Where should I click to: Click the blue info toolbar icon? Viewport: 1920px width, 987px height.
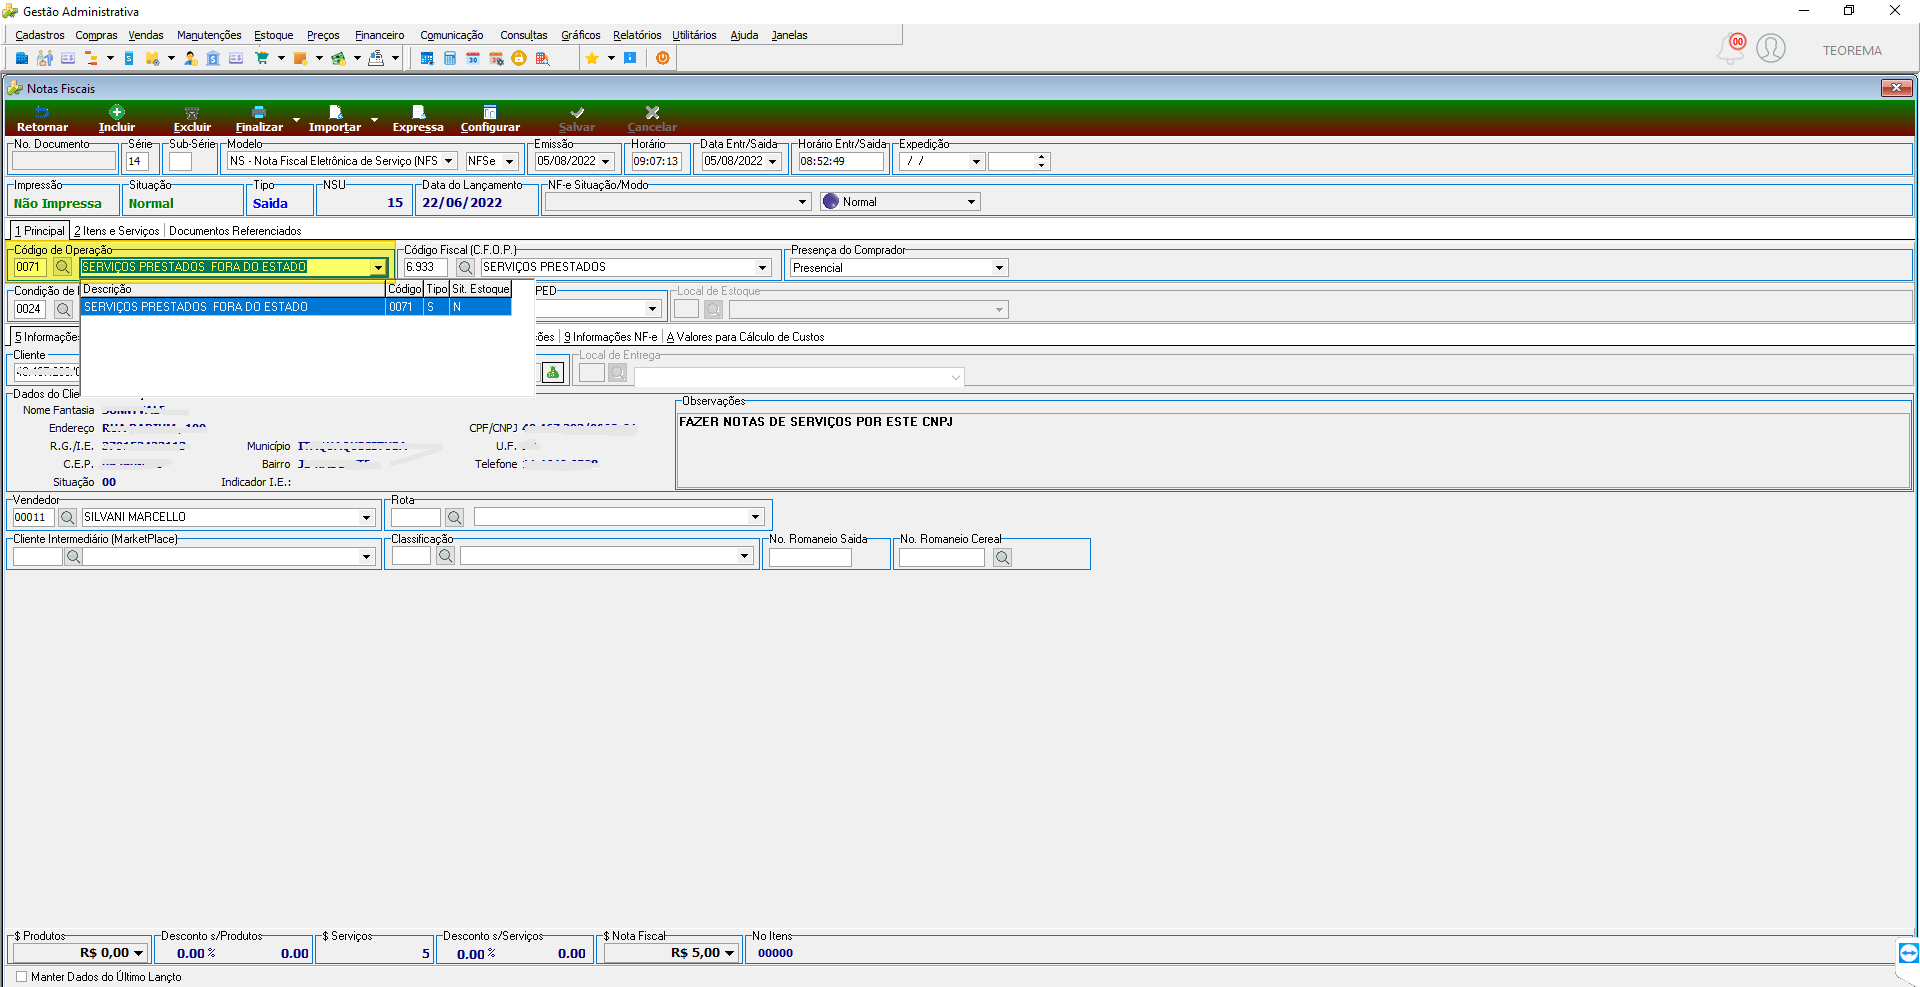point(630,58)
